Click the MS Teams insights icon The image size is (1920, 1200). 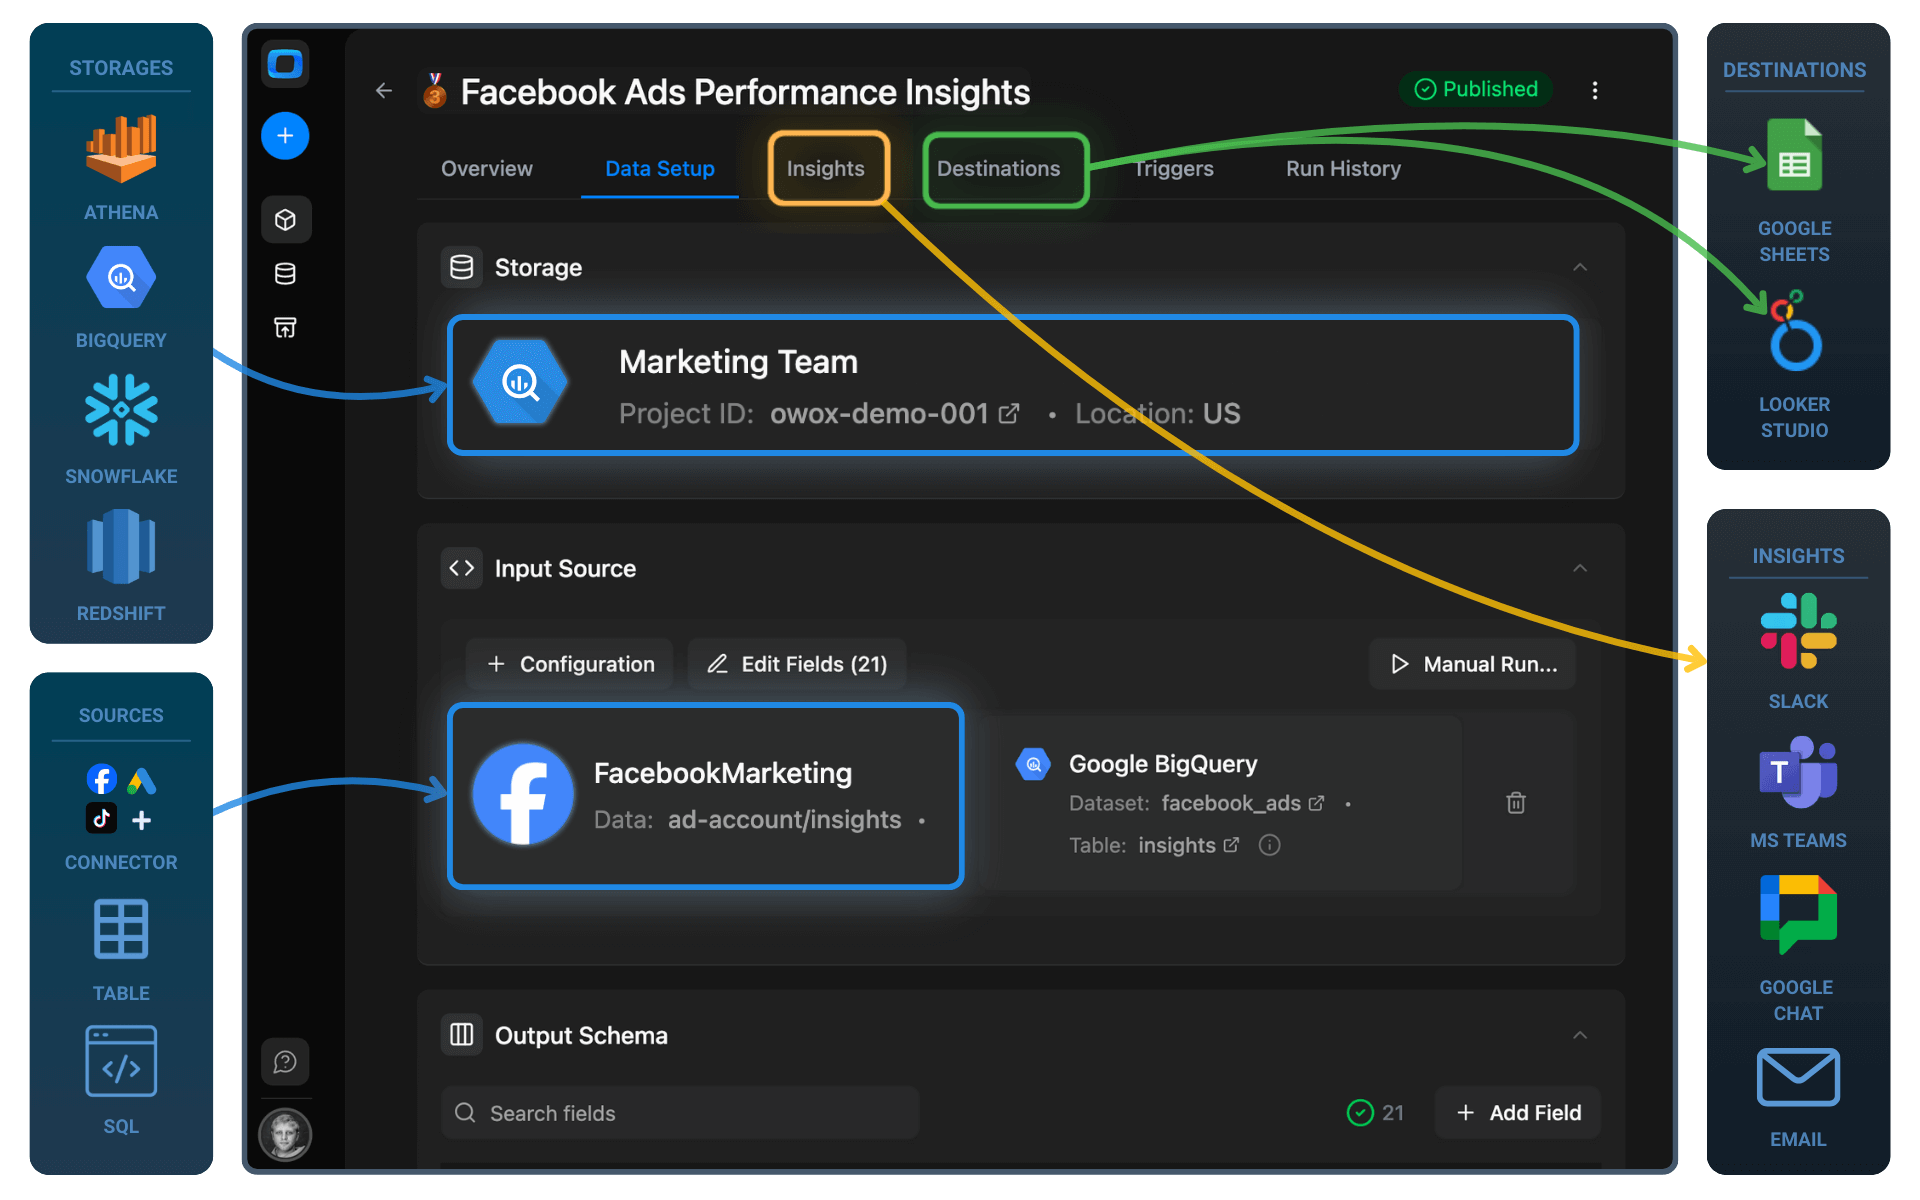tap(1797, 772)
